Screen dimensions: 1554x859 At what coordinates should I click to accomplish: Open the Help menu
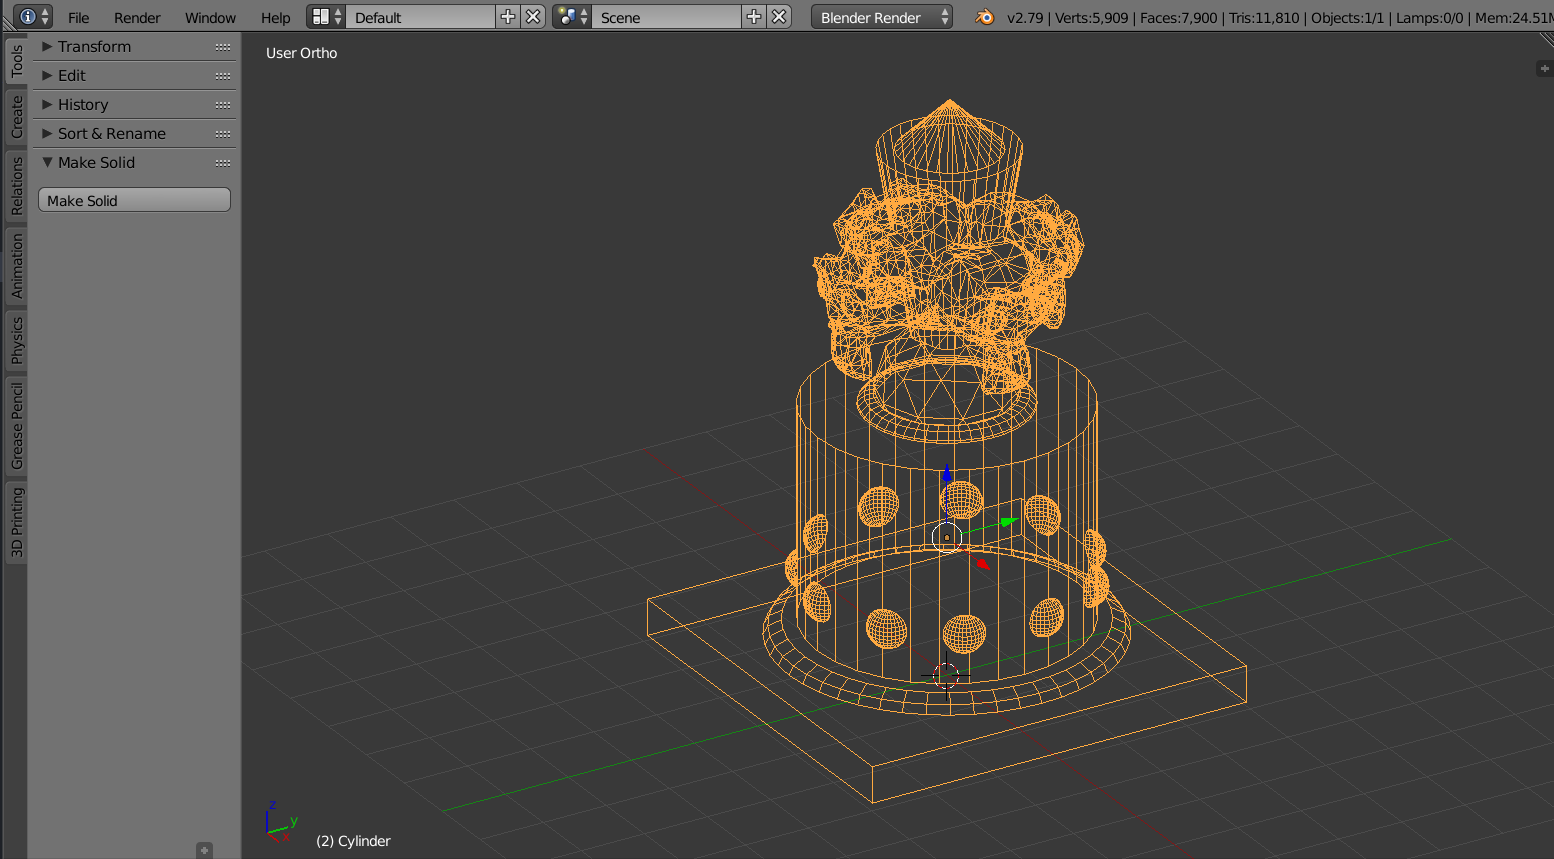(x=275, y=18)
